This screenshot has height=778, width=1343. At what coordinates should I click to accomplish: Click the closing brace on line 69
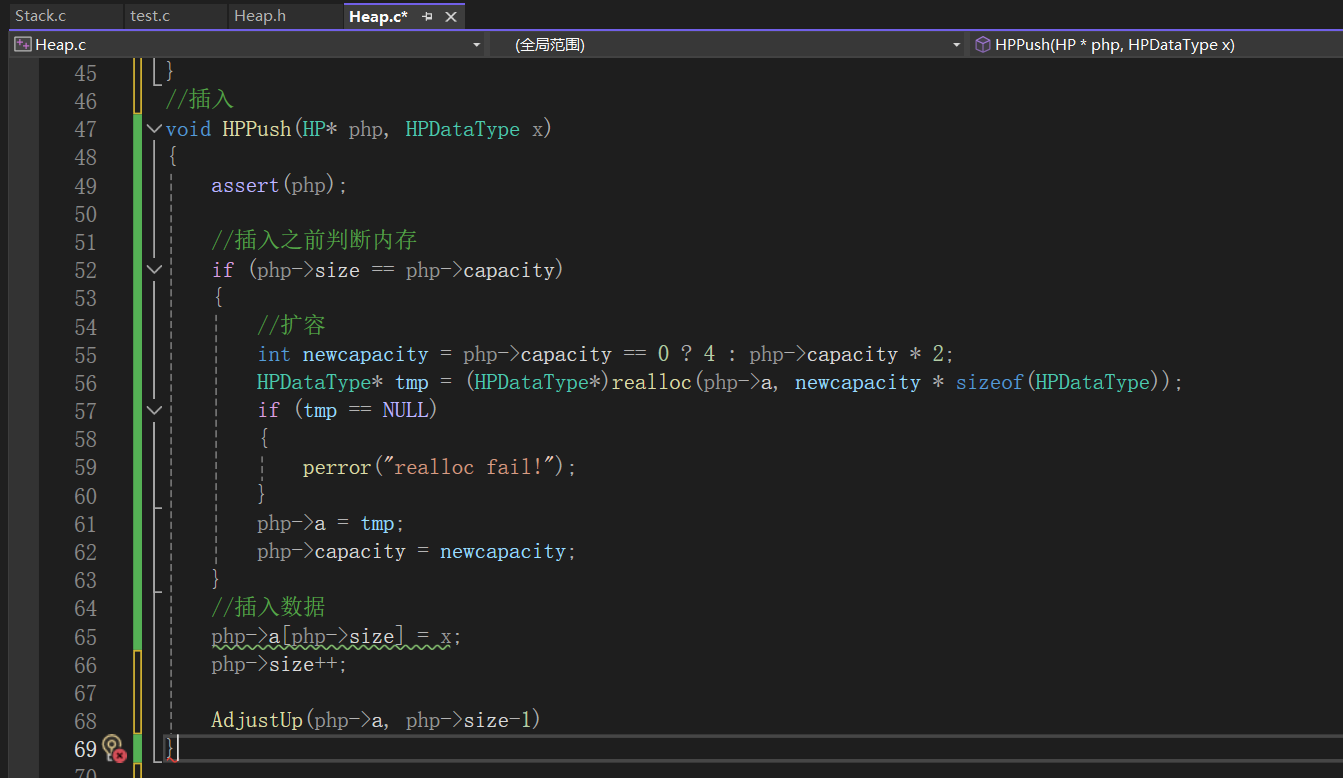pos(170,748)
